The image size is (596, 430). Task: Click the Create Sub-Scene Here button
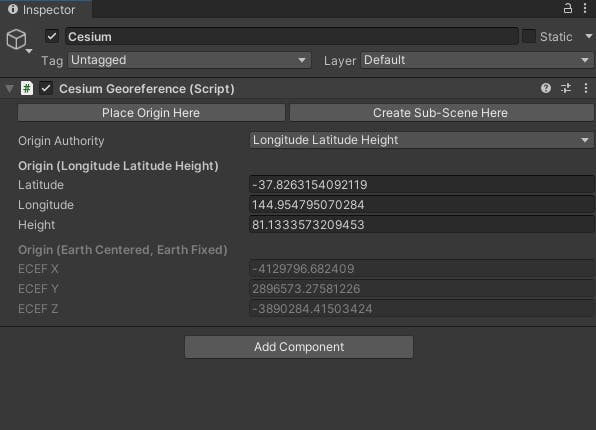pos(441,113)
